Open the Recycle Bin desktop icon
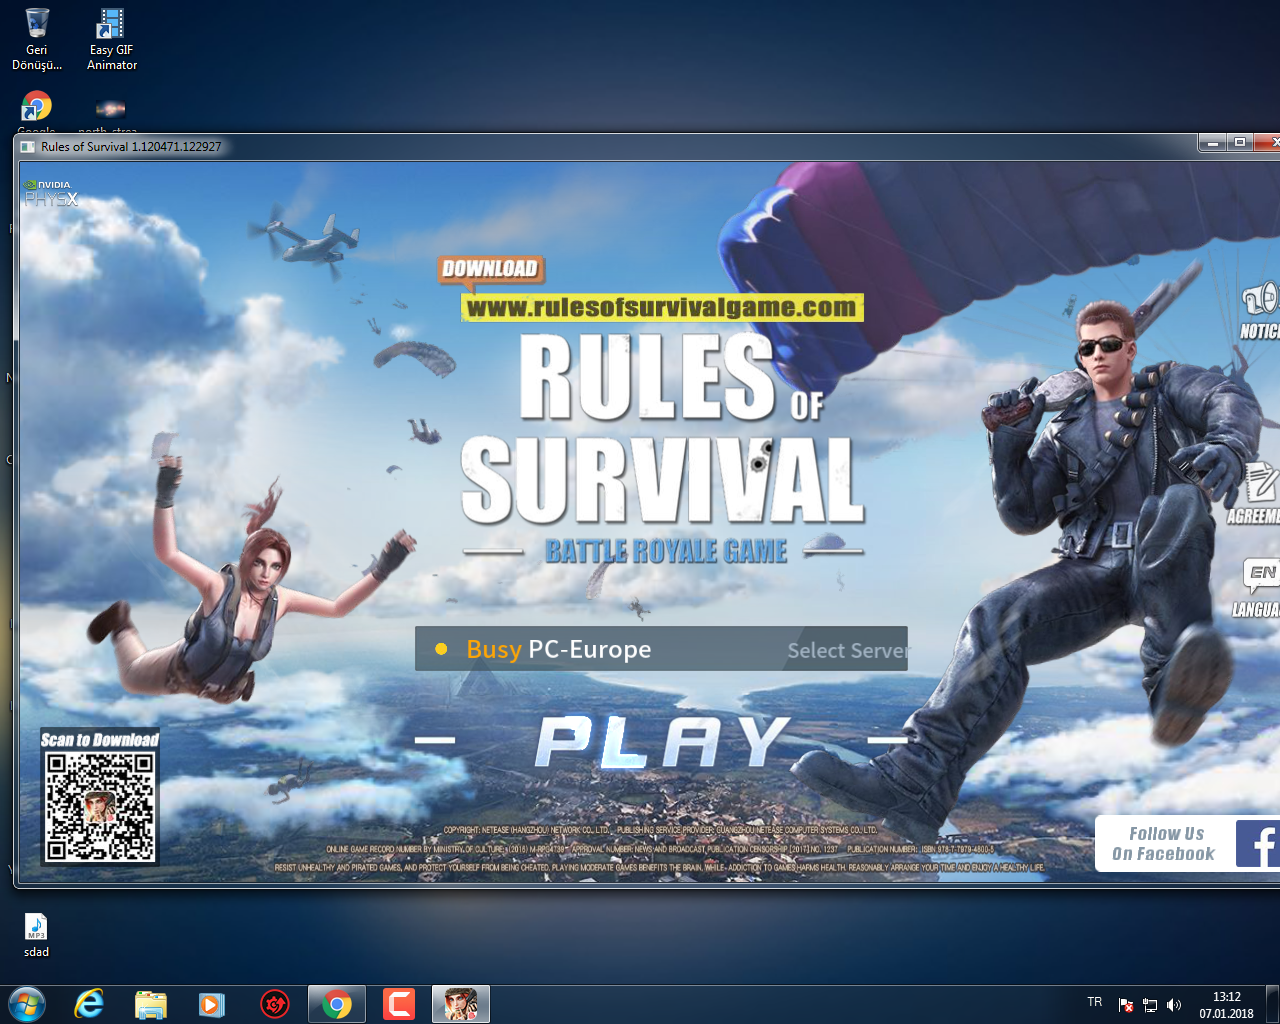The image size is (1280, 1024). (37, 39)
